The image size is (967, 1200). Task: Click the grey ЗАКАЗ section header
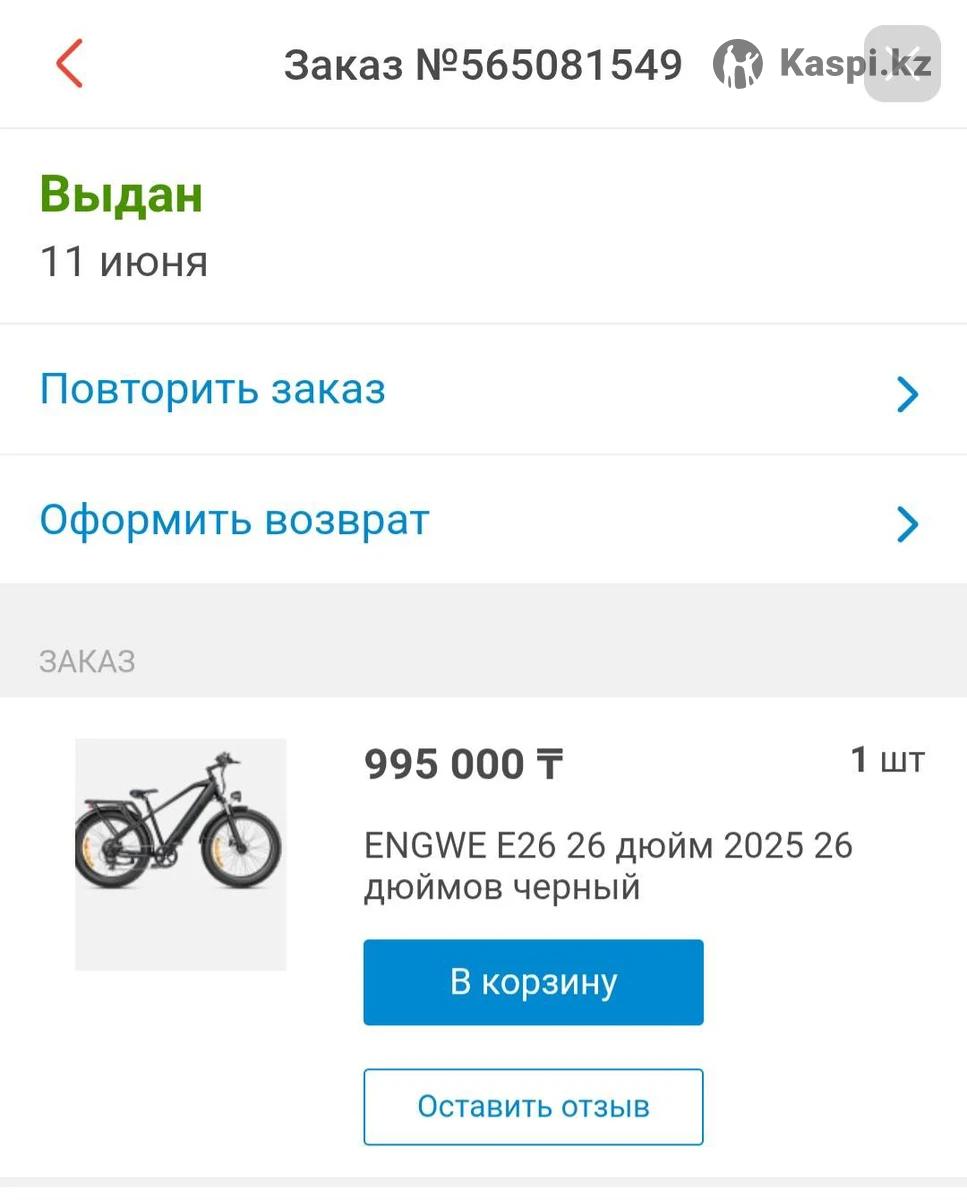[87, 661]
